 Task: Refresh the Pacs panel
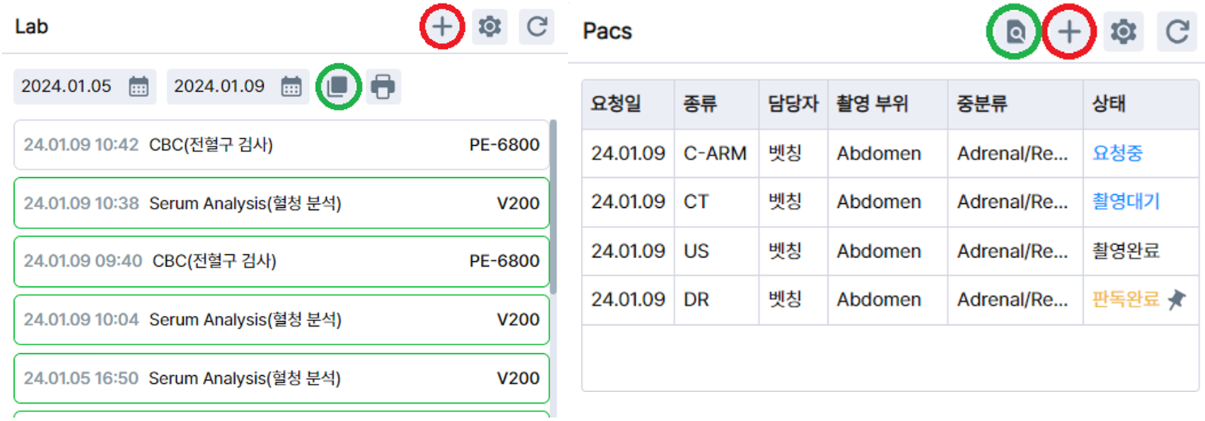1177,32
